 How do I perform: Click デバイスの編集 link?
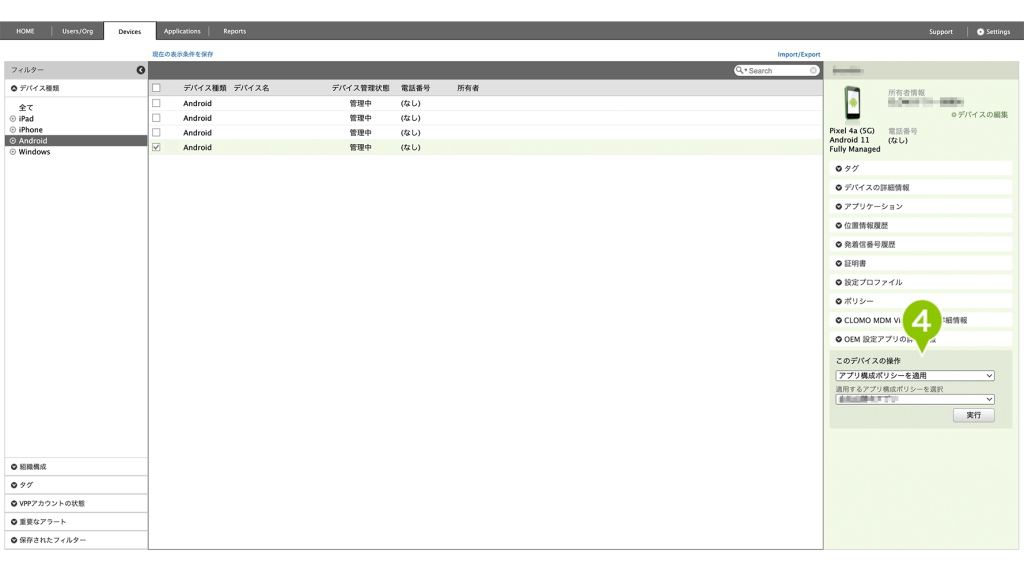pyautogui.click(x=980, y=115)
